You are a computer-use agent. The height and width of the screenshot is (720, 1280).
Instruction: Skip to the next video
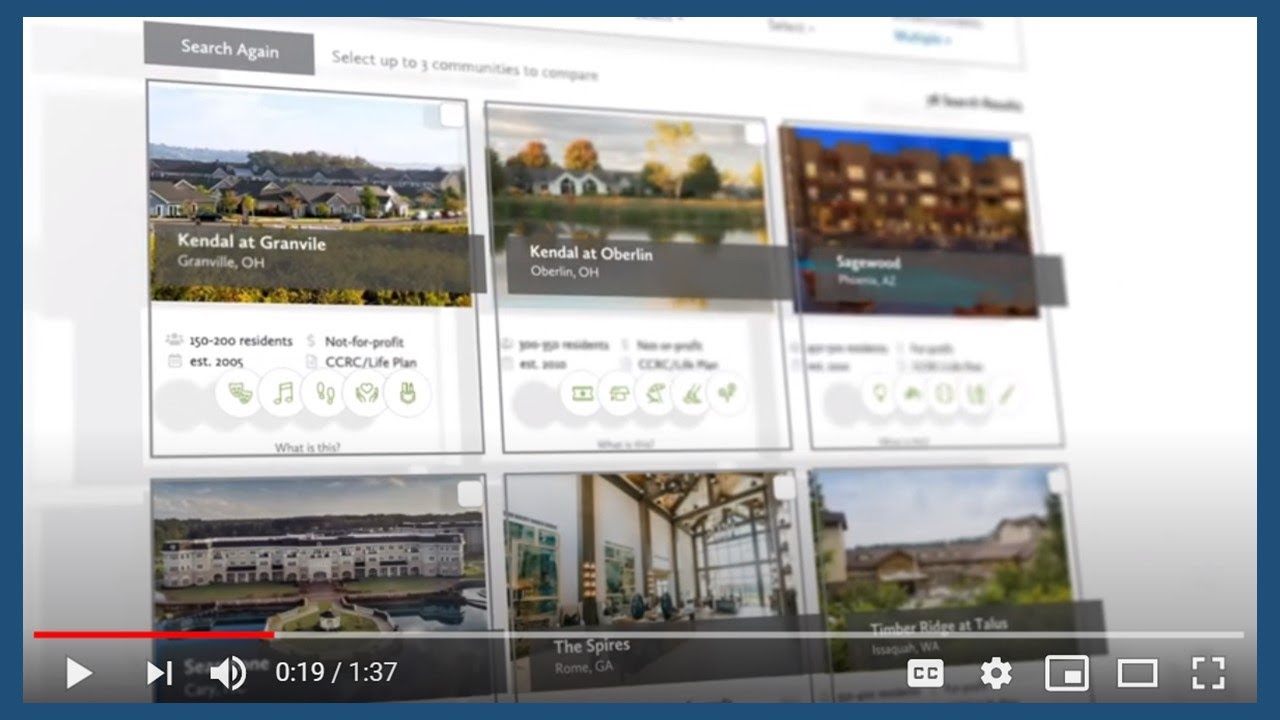(159, 673)
